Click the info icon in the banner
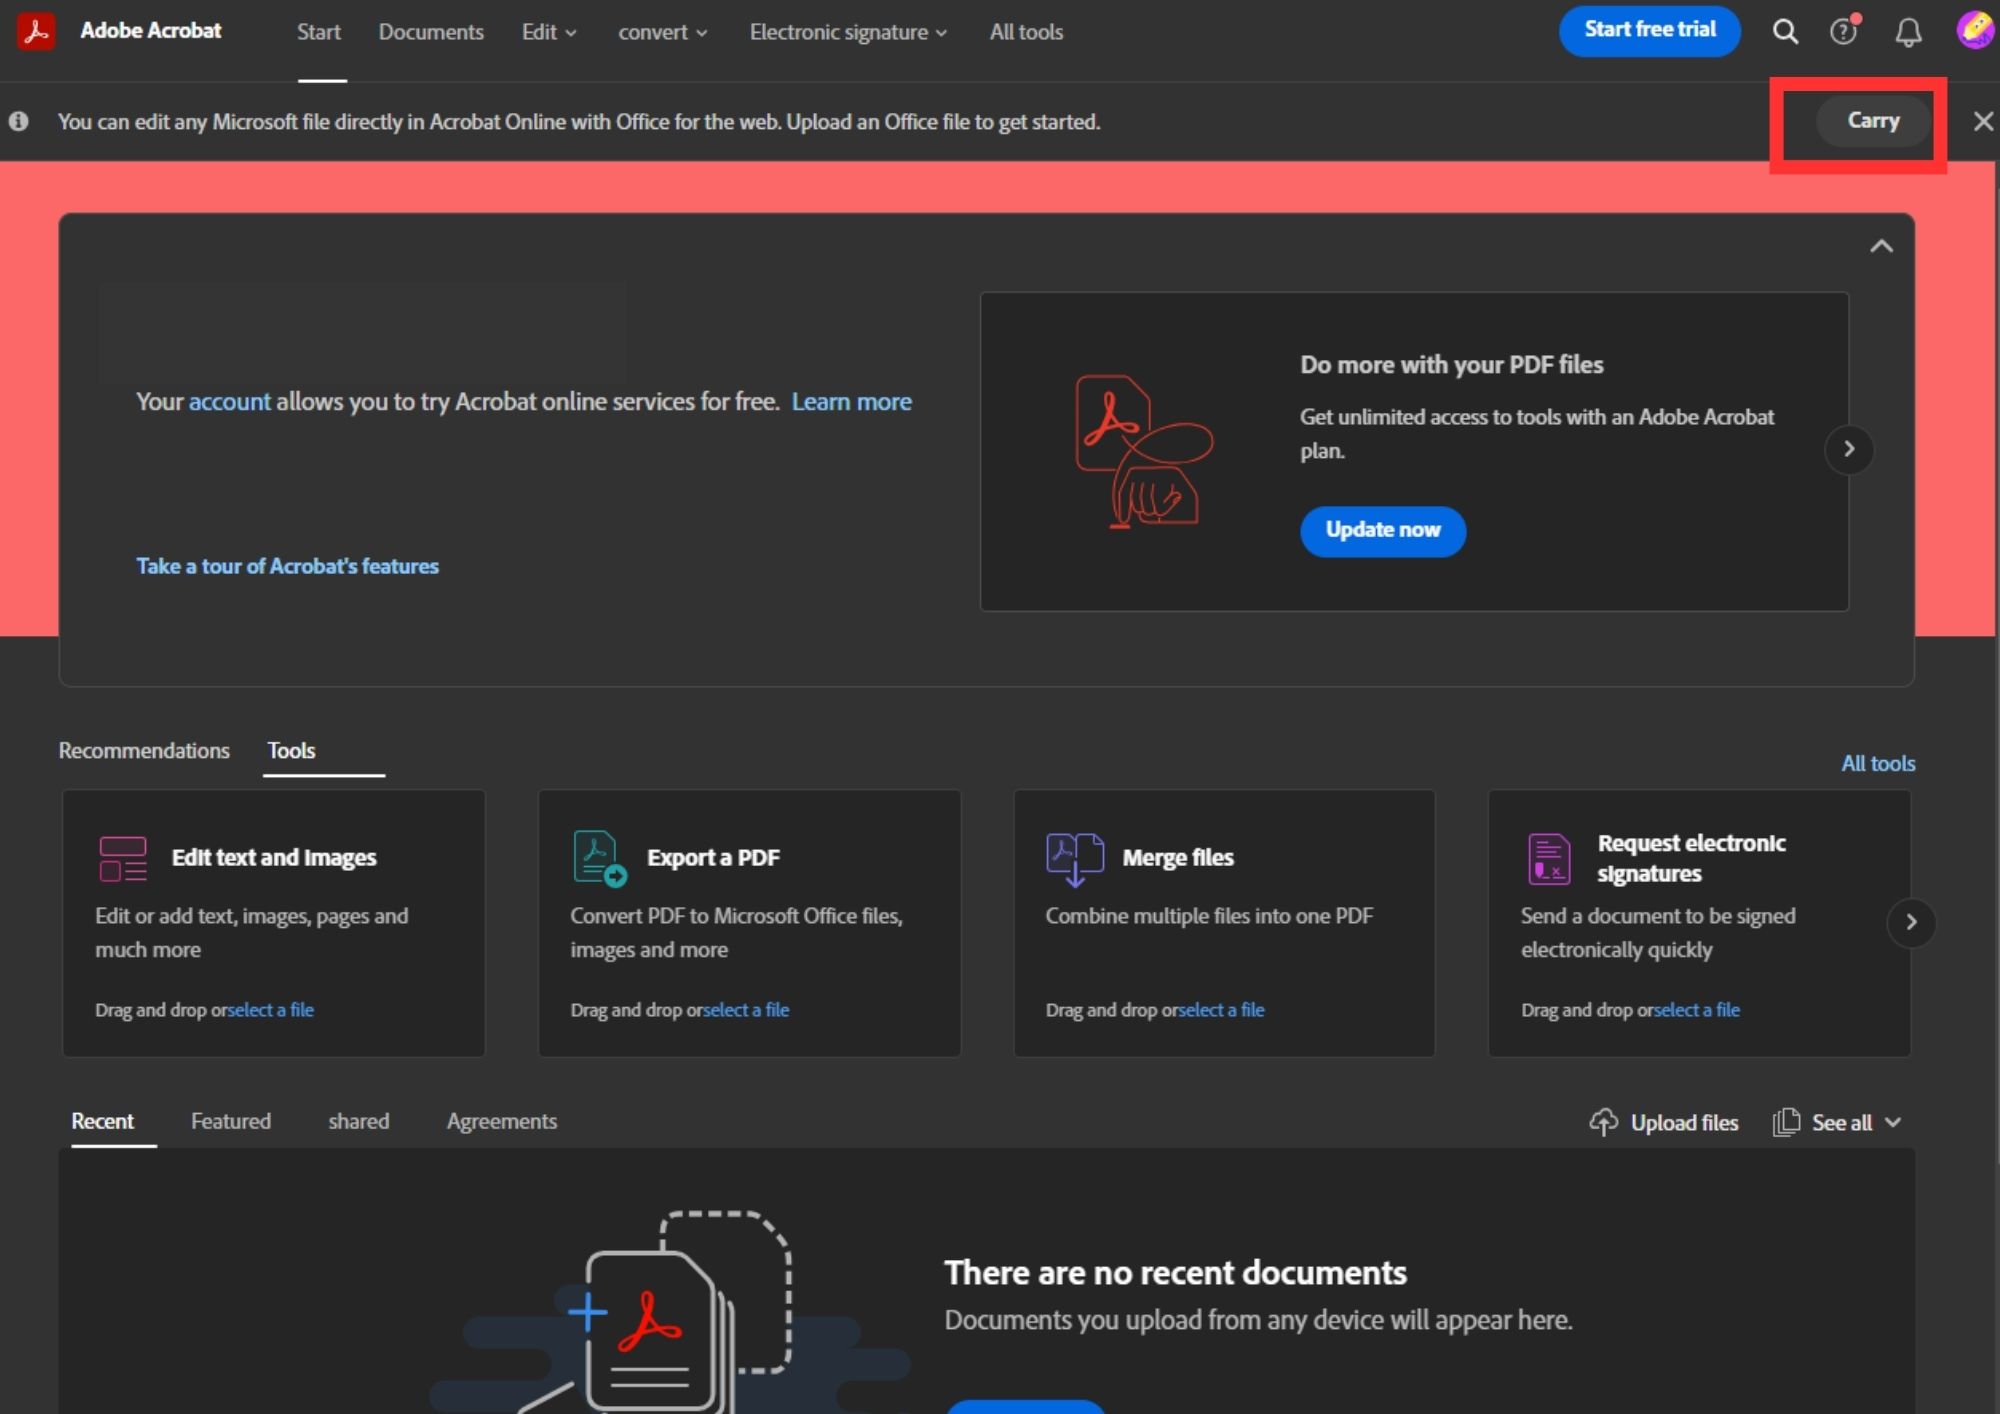Screen dimensions: 2000x1414 coord(19,121)
